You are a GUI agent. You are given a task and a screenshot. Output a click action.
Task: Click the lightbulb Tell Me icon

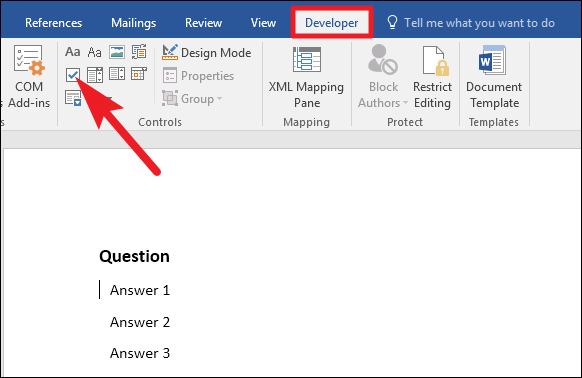392,22
